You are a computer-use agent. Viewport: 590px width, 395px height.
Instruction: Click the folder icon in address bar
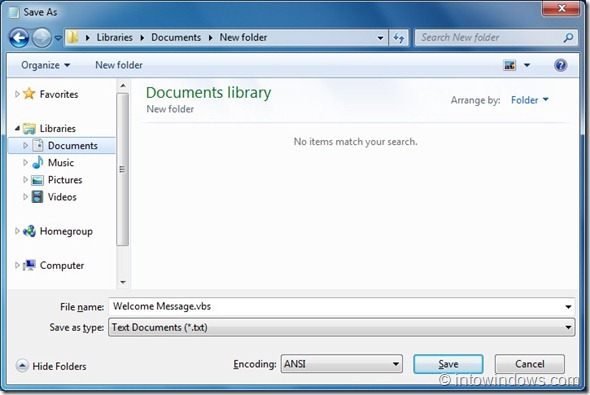(x=73, y=37)
